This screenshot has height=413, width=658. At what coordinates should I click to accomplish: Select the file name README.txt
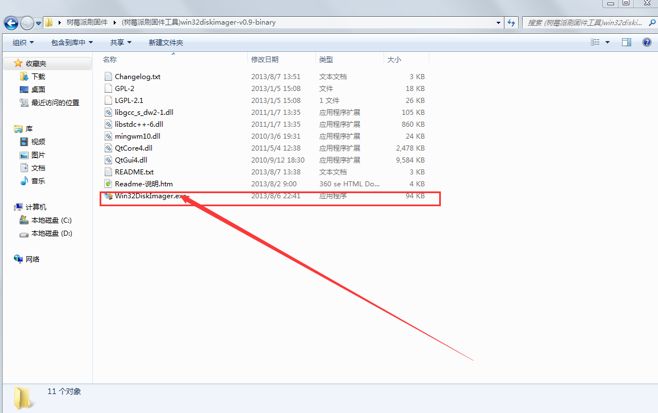(x=134, y=172)
